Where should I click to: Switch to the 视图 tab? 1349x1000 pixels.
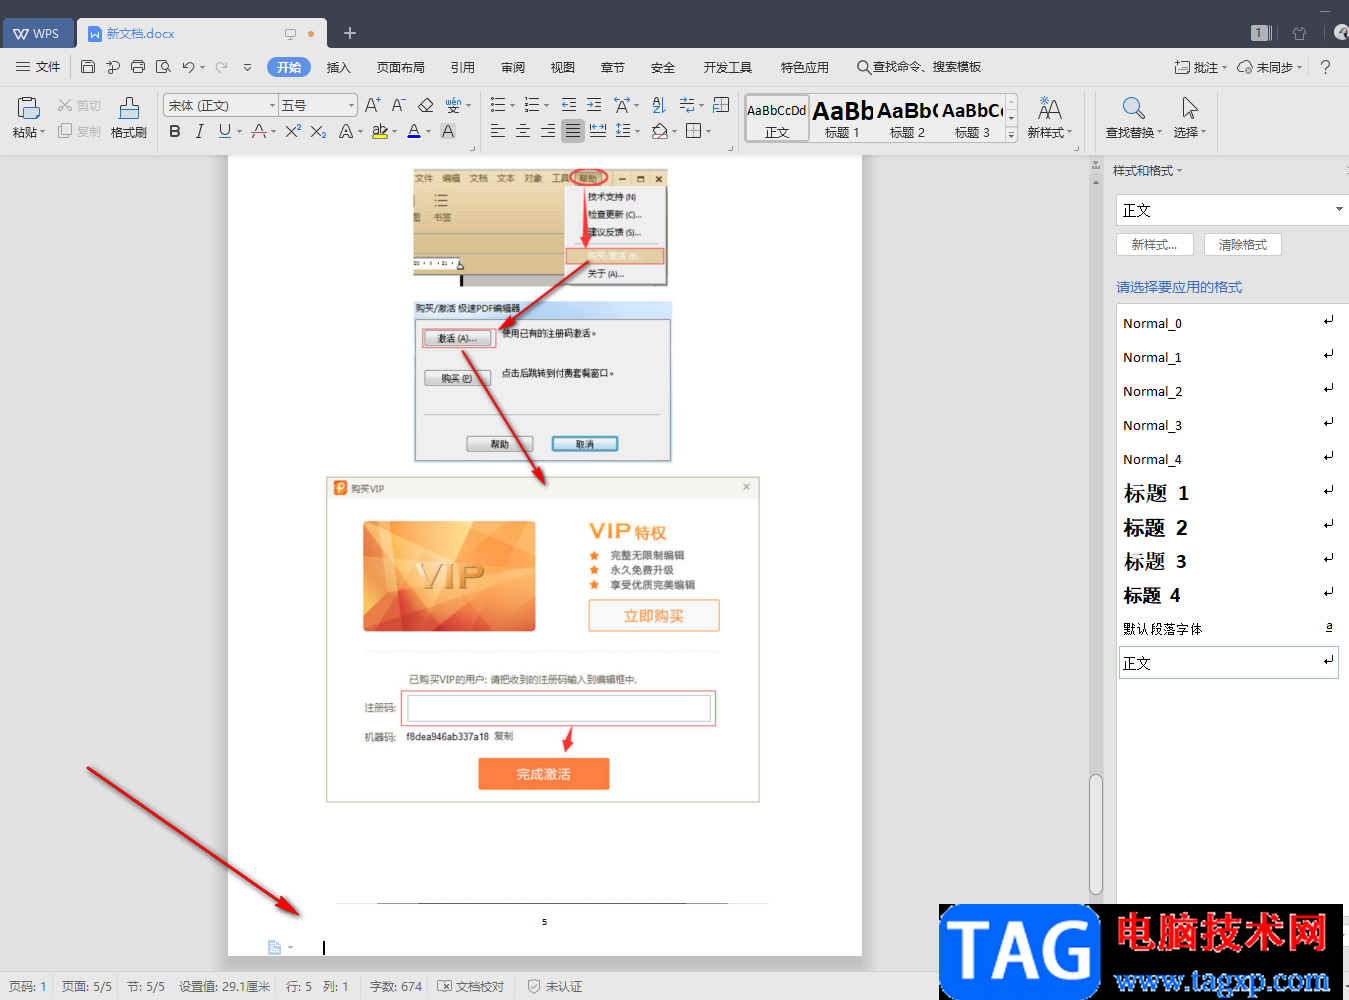[x=563, y=67]
